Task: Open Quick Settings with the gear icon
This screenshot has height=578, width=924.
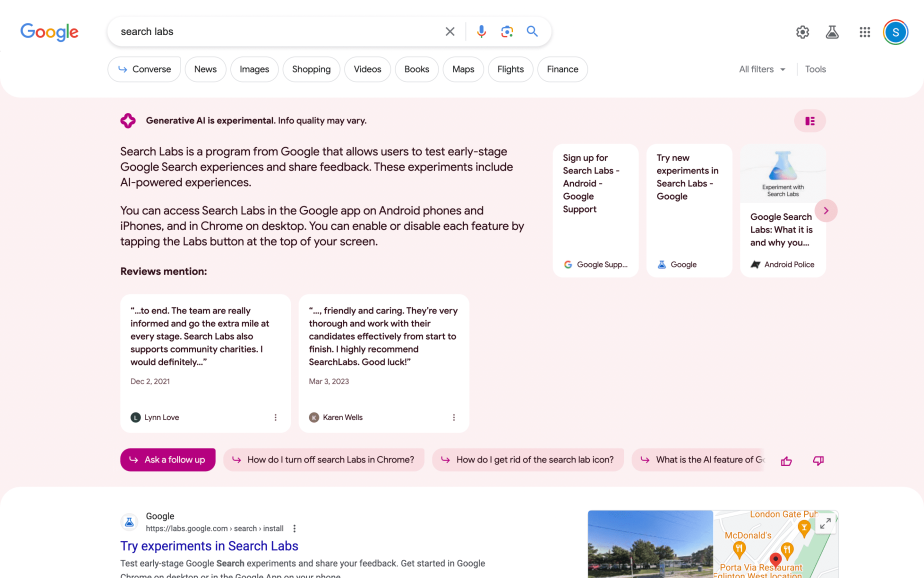Action: [802, 31]
